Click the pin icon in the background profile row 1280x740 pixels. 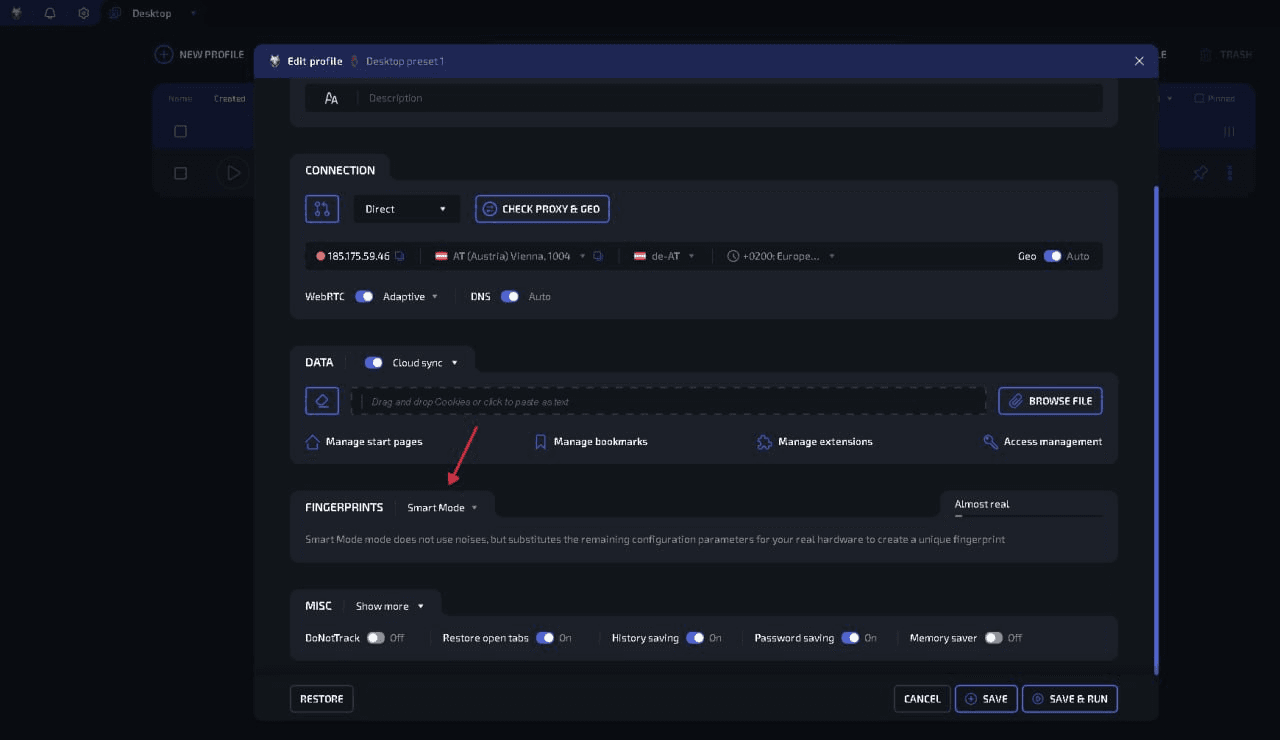click(x=1200, y=173)
